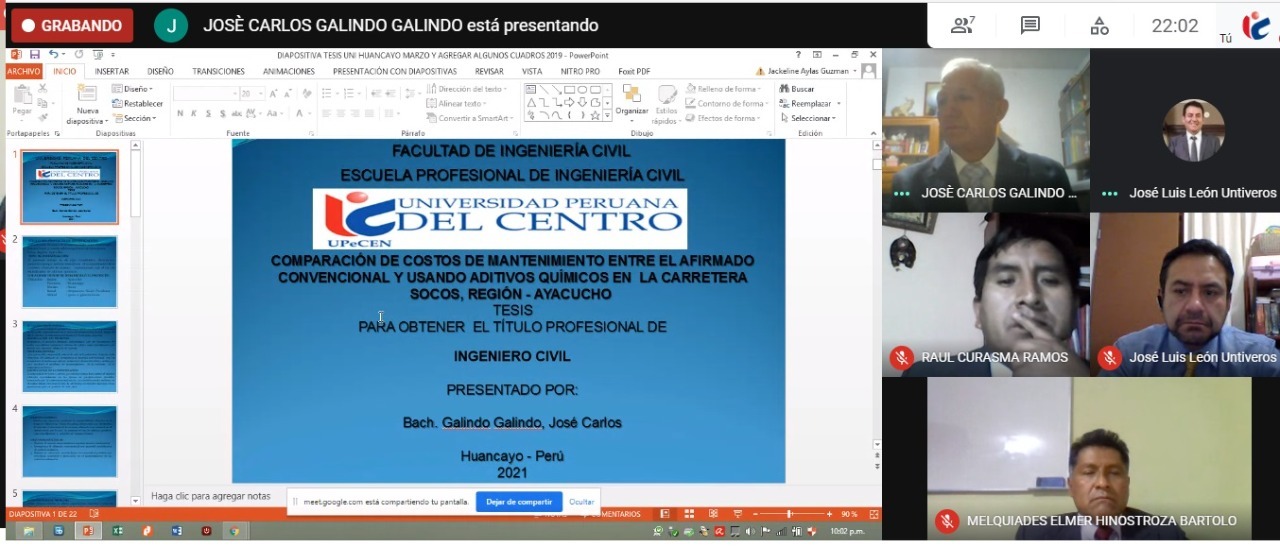Open the Meet participants list icon
1280x547 pixels.
pos(963,26)
